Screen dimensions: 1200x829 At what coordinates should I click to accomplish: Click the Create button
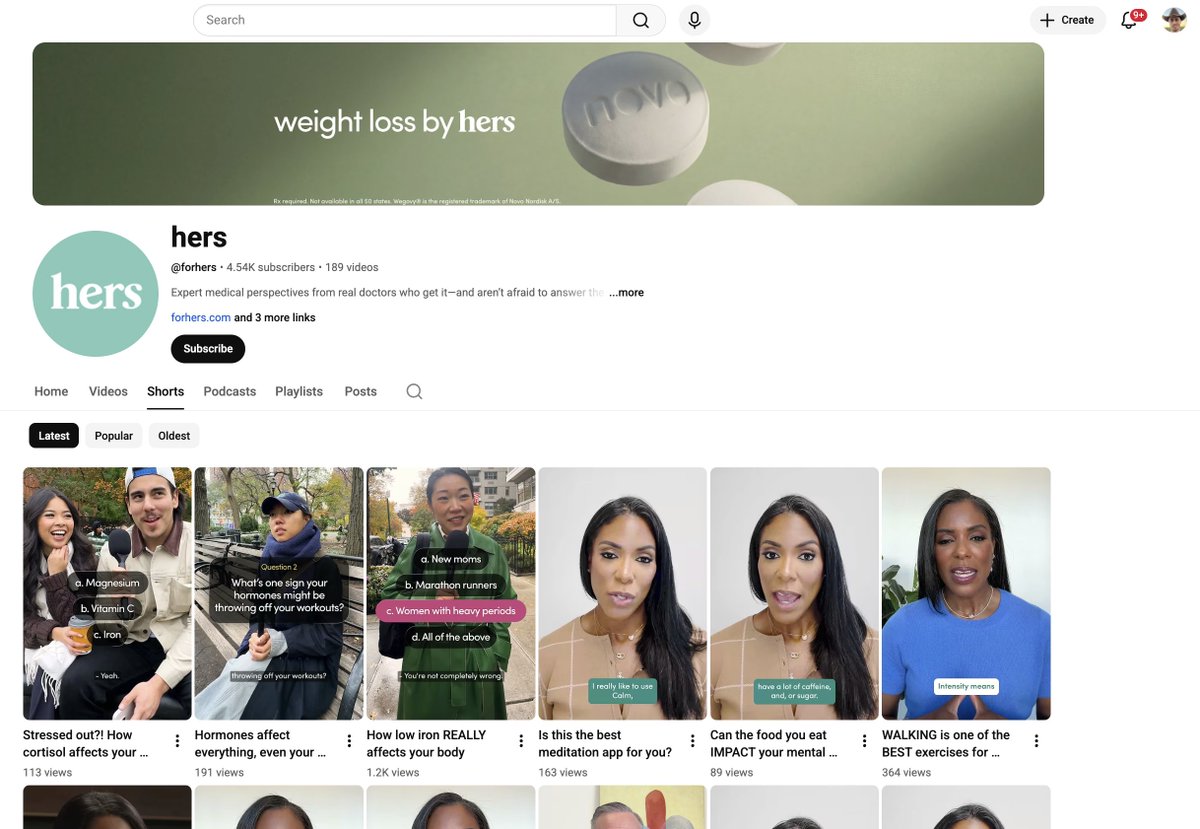point(1068,20)
